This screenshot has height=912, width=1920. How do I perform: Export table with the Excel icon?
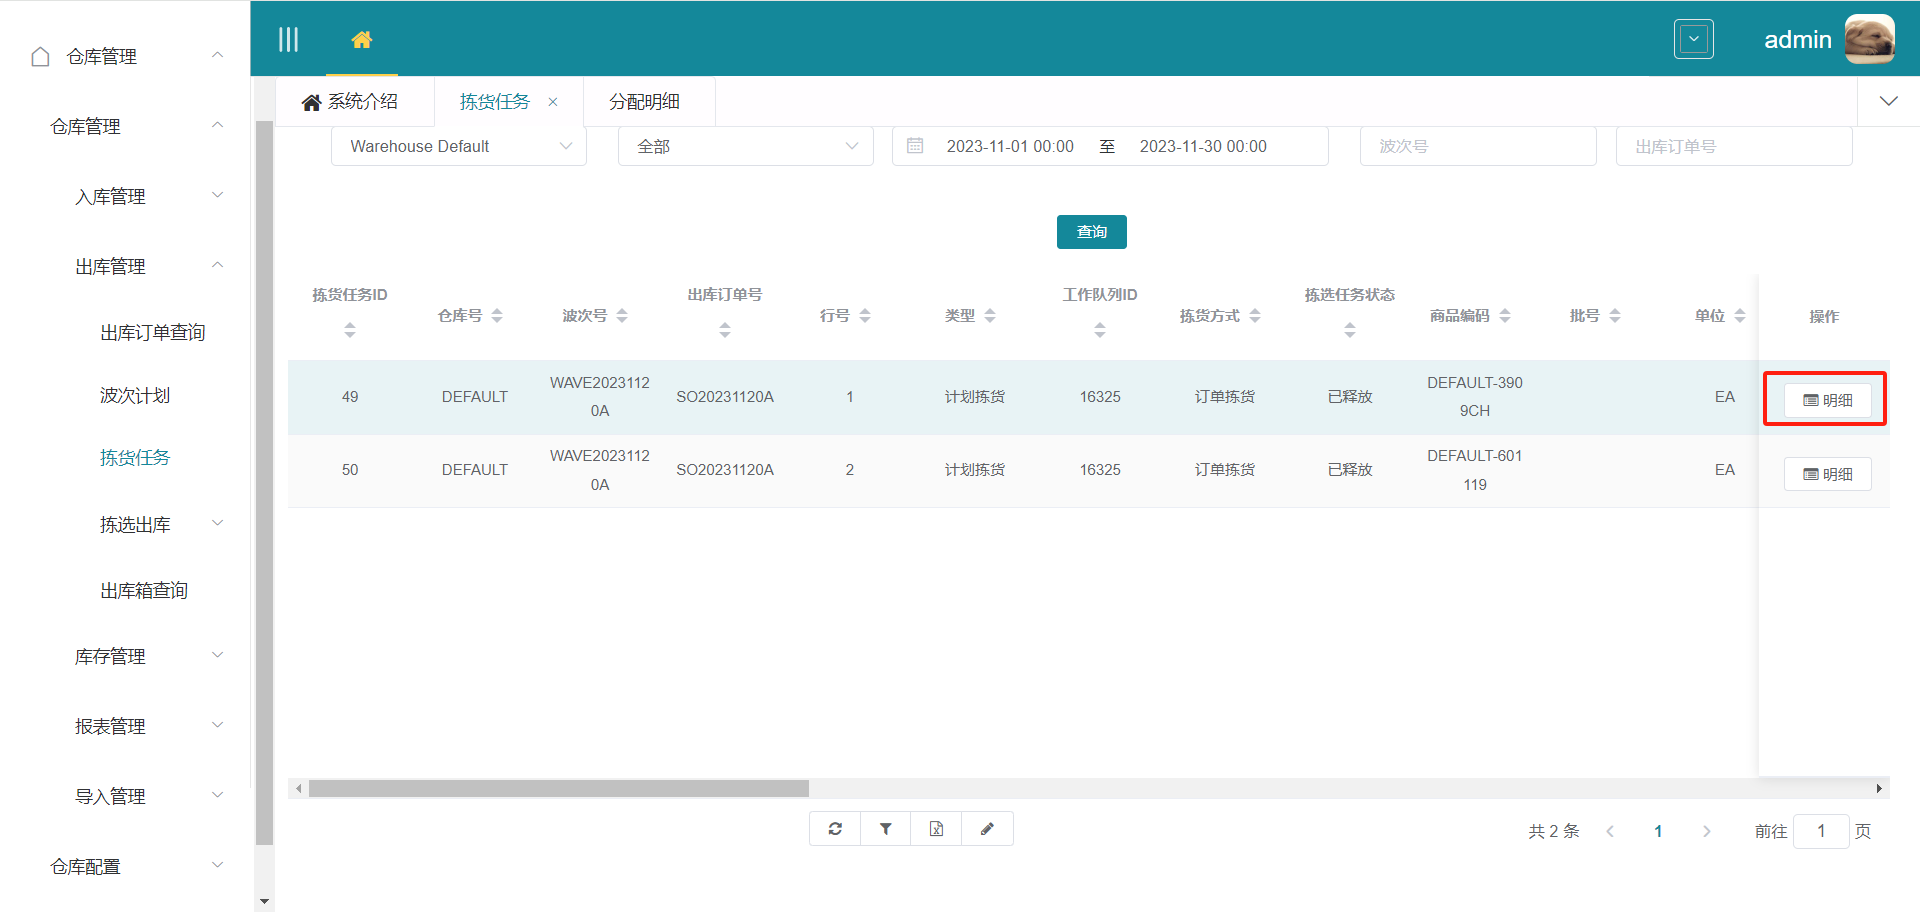pos(936,828)
